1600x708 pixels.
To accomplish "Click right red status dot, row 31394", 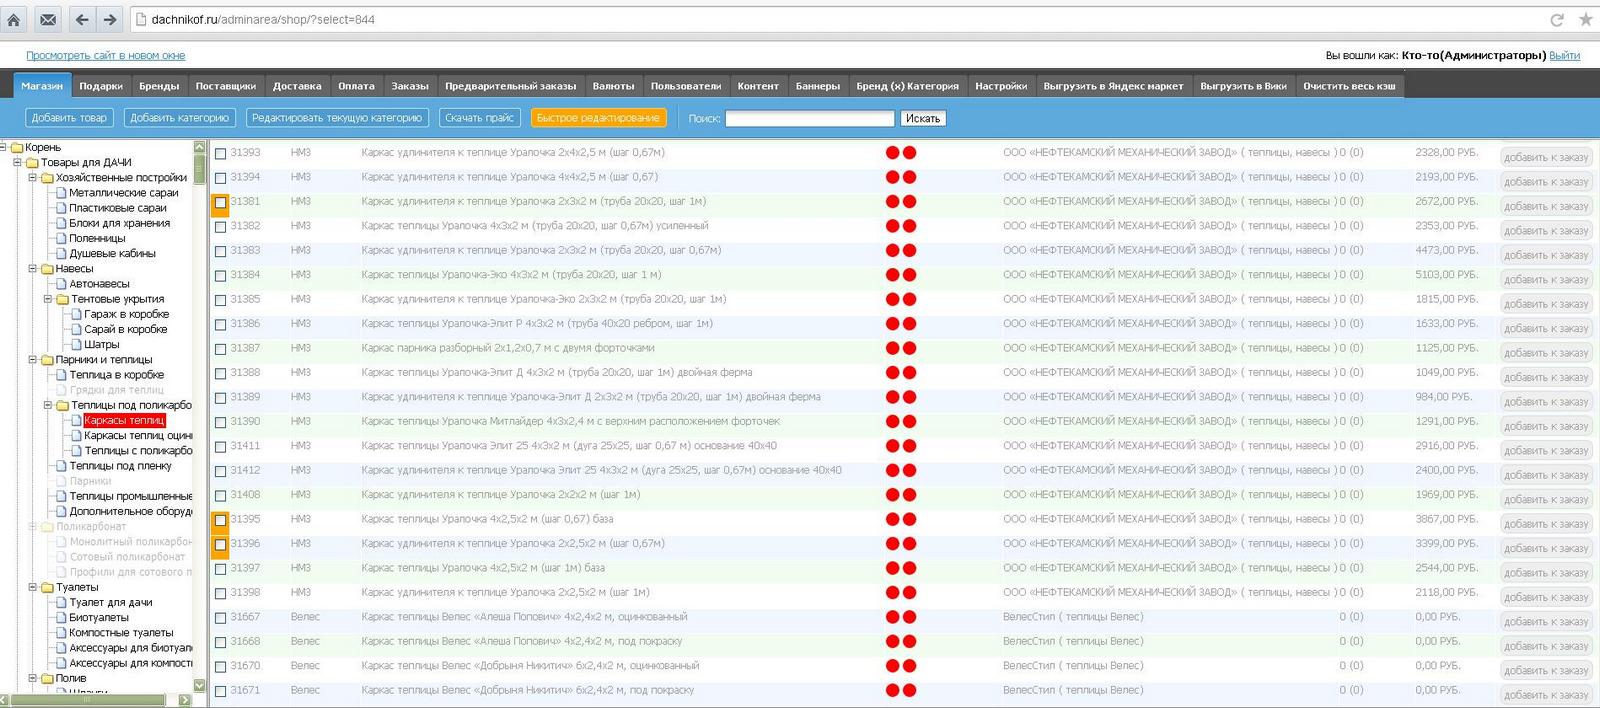I will click(909, 177).
